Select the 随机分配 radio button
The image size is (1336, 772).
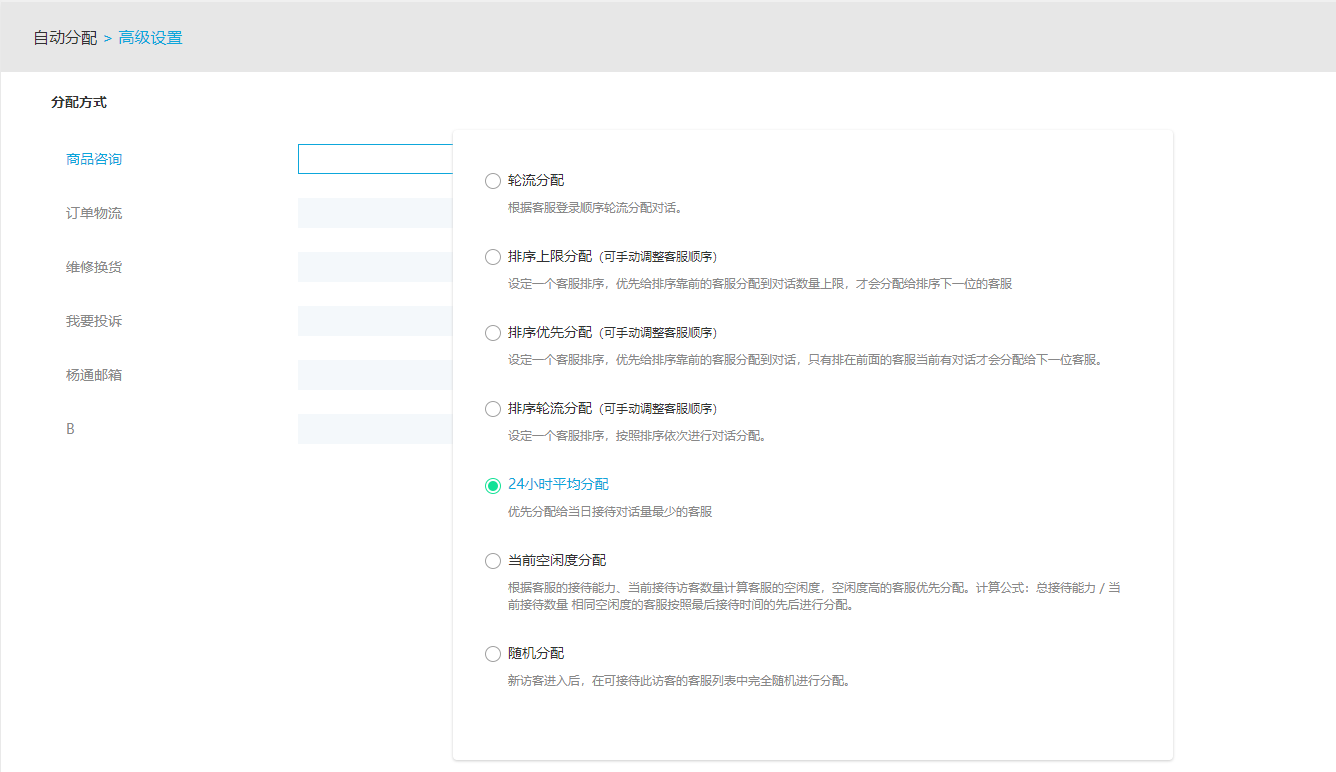492,654
